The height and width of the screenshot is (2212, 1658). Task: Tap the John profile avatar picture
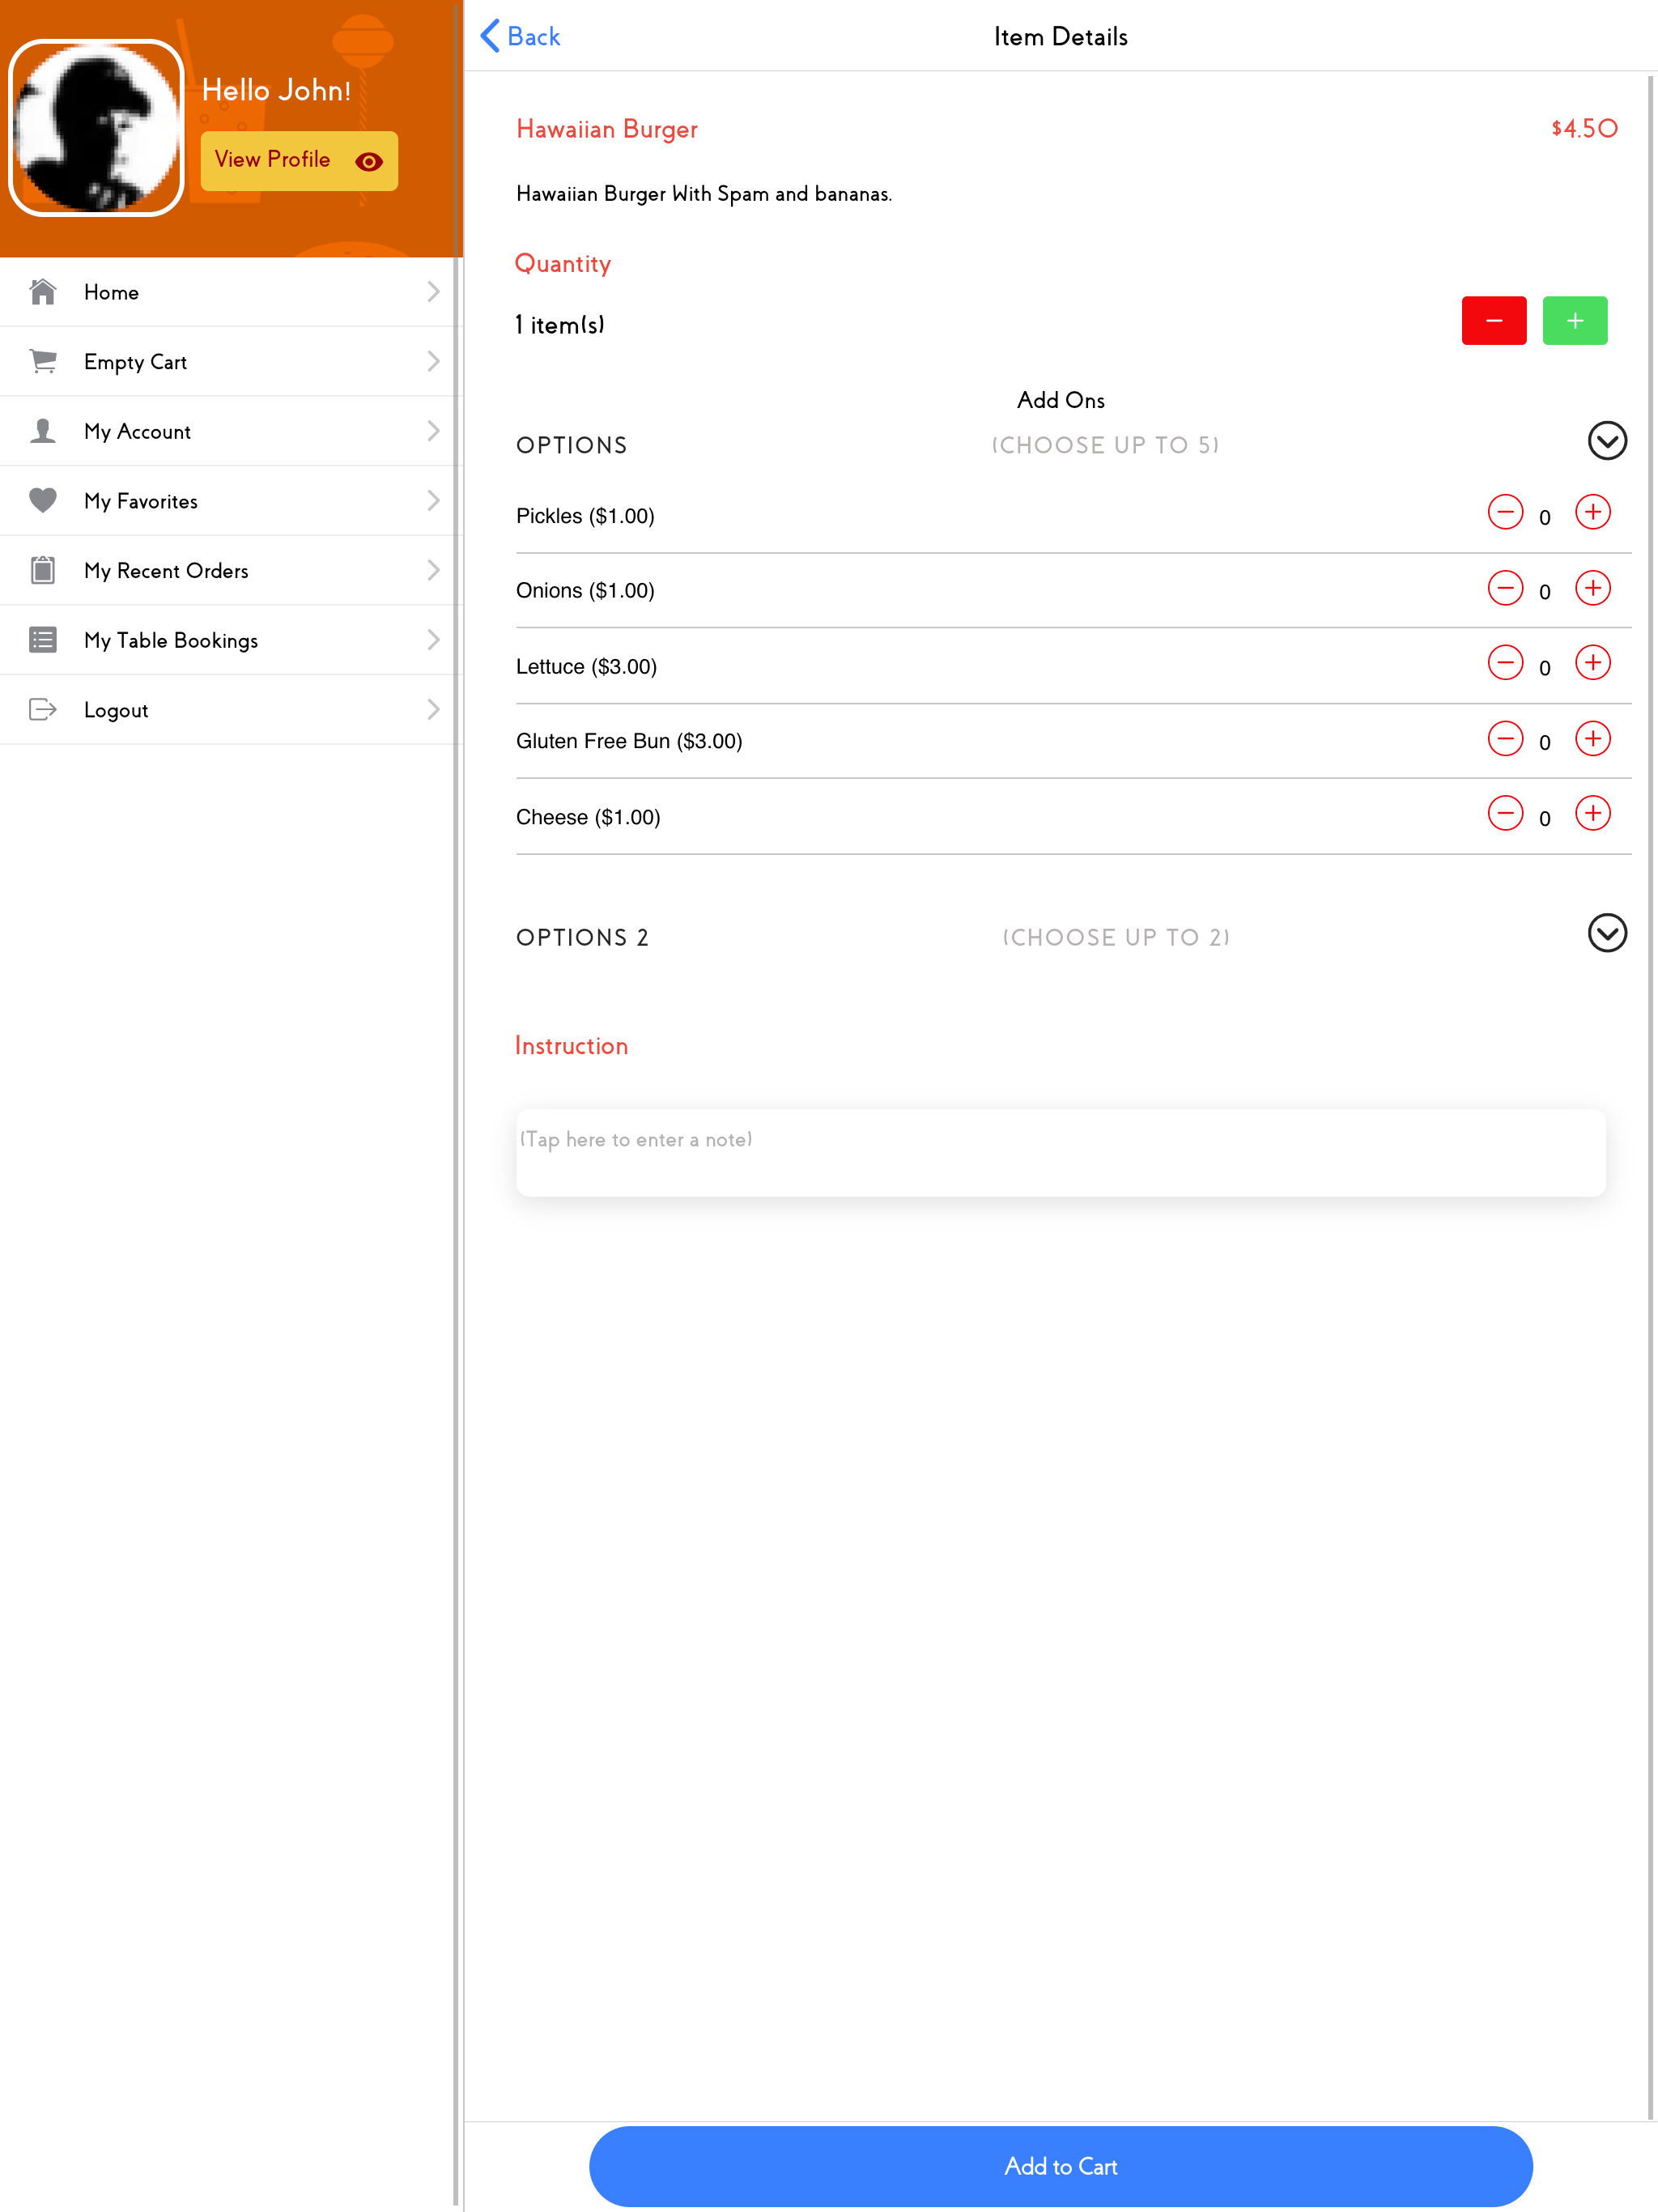(x=97, y=128)
